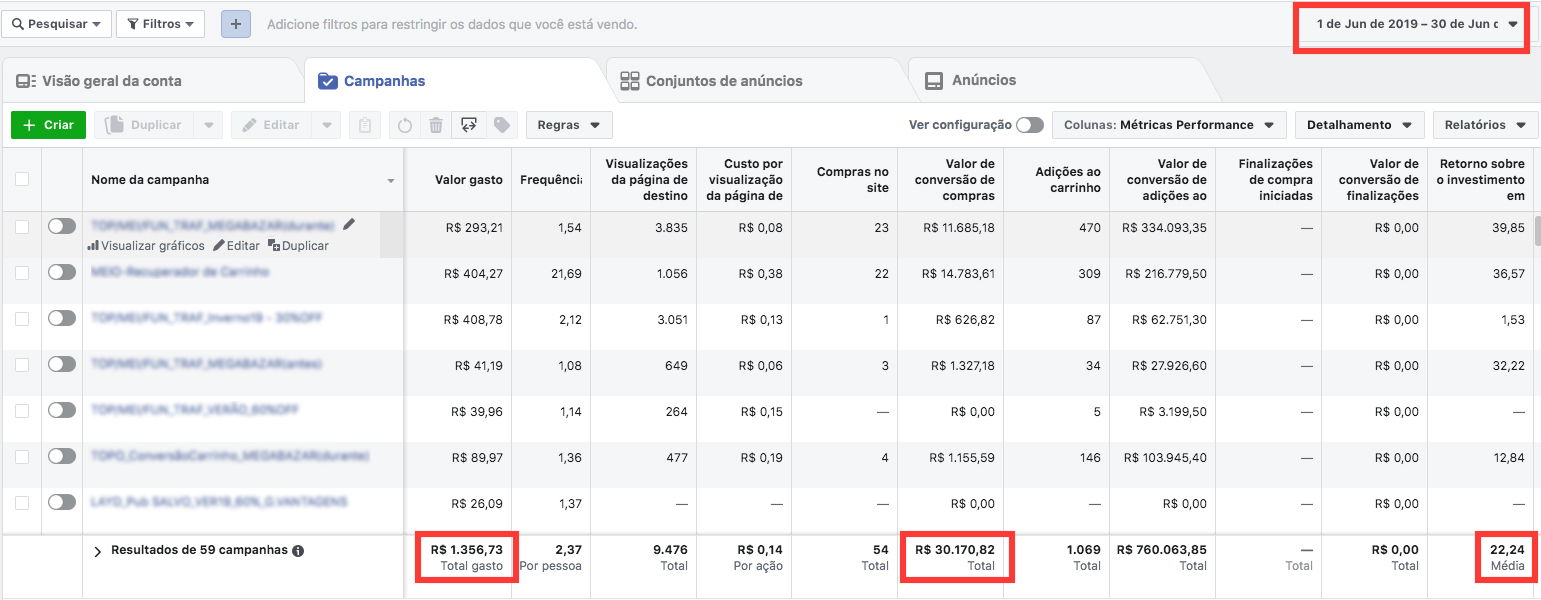
Task: Turn on the switch for the R$ 404,27 campaign
Action: pyautogui.click(x=62, y=272)
